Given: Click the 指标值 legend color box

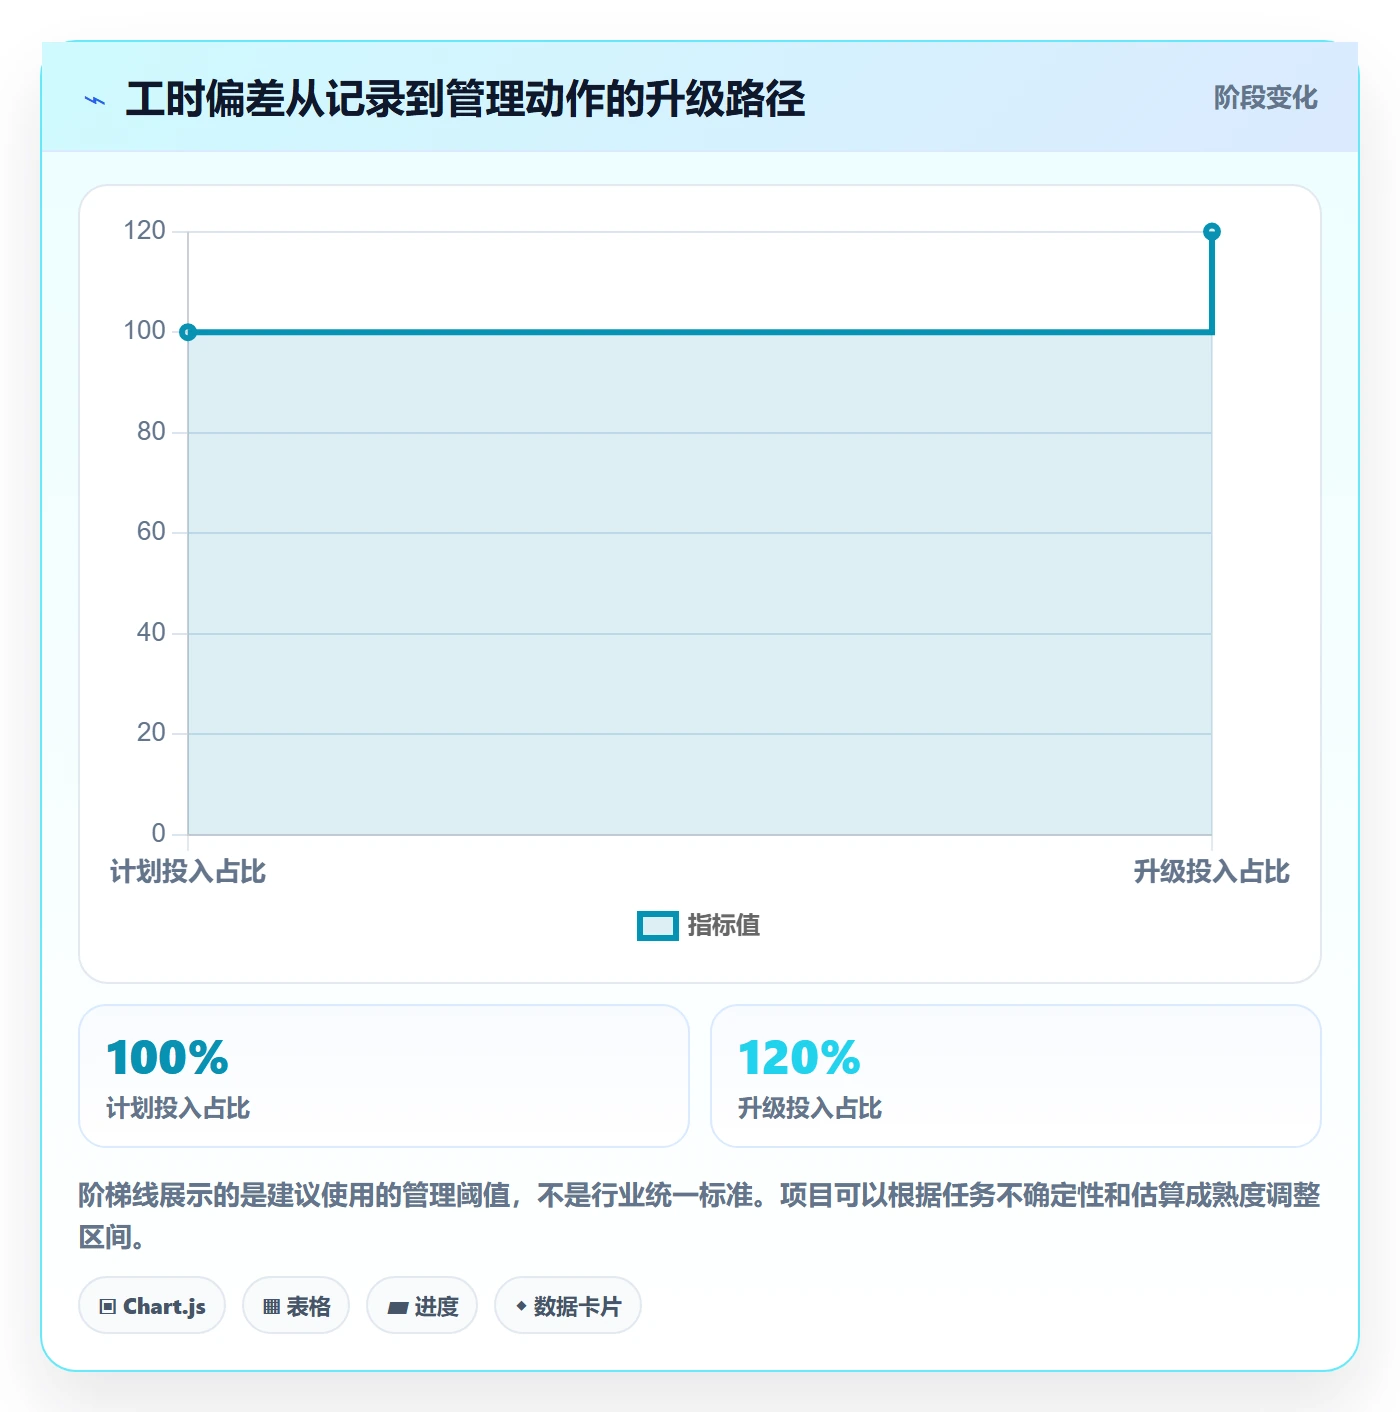Looking at the screenshot, I should click(x=658, y=926).
